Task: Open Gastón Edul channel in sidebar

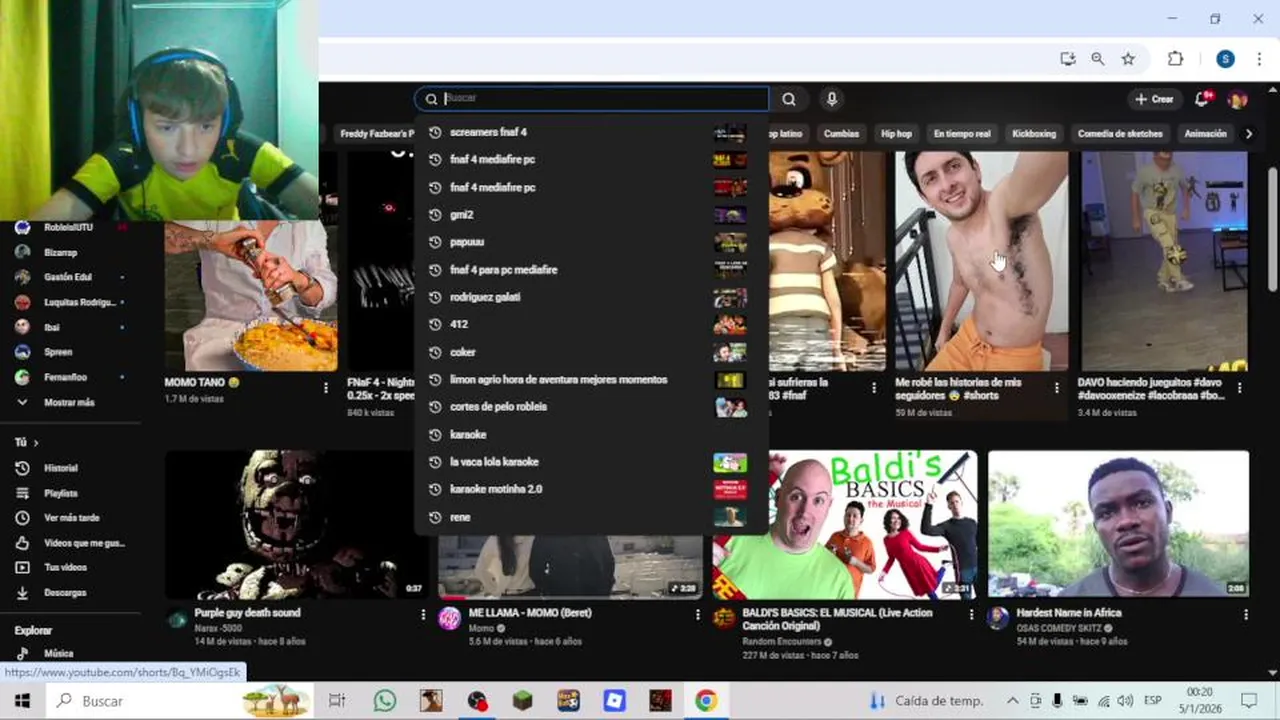Action: (68, 277)
